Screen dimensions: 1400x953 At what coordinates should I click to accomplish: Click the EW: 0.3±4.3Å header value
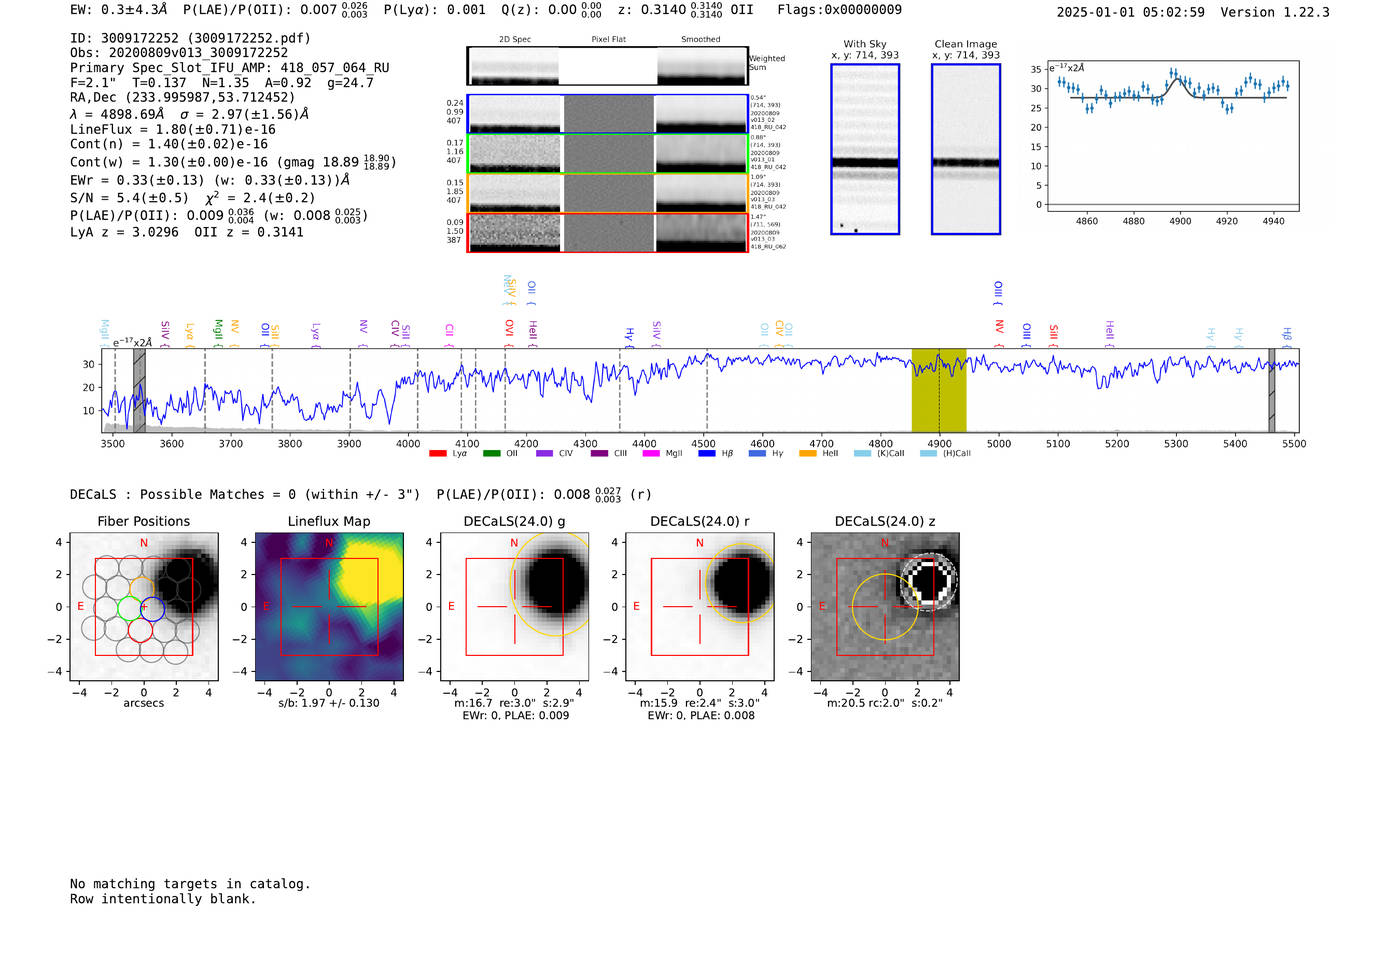[x=119, y=9]
